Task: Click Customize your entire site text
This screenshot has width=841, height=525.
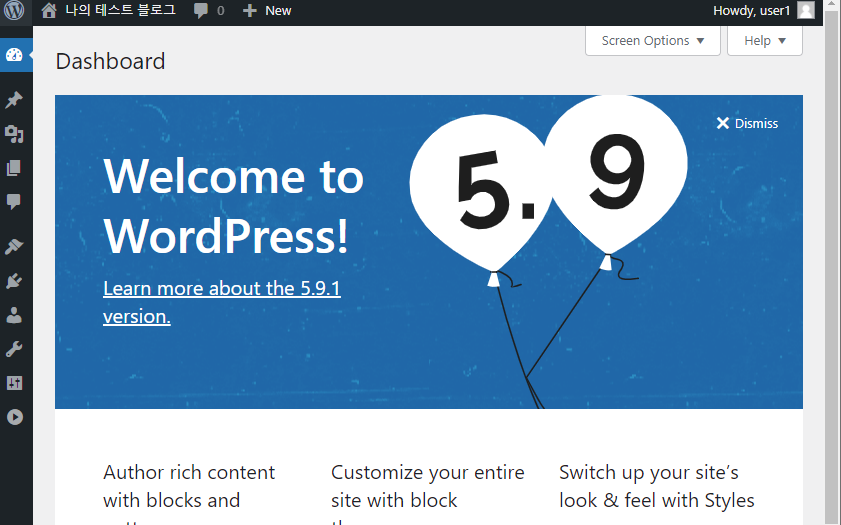Action: click(427, 486)
